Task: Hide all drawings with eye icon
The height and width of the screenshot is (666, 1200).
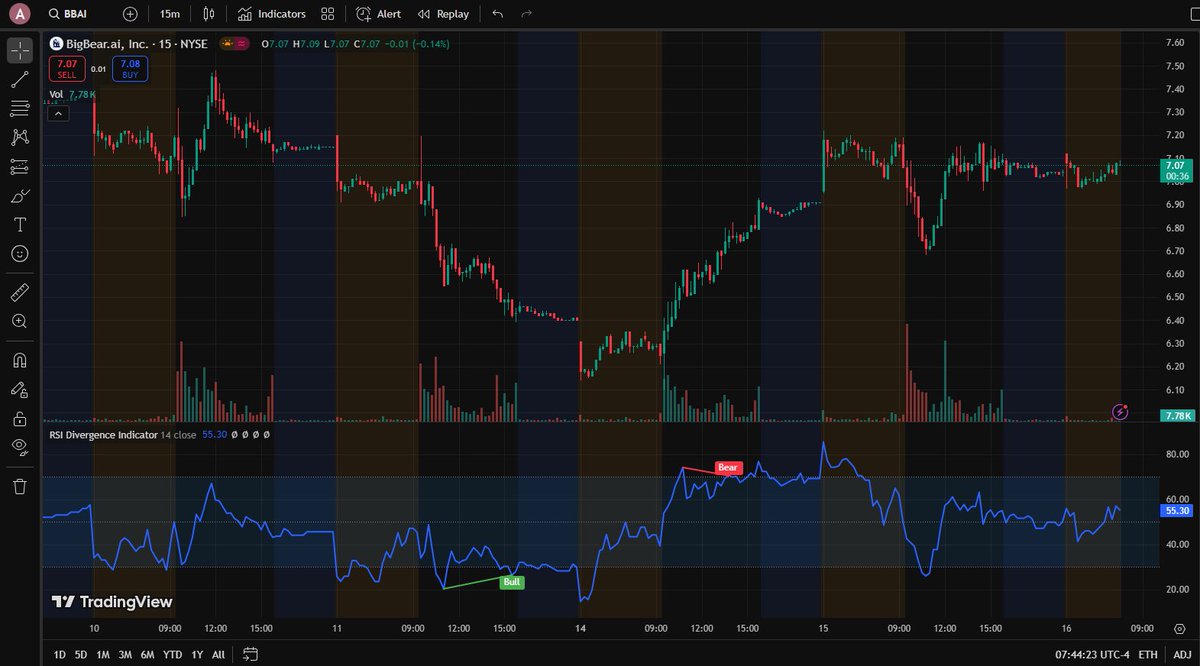Action: pyautogui.click(x=20, y=447)
